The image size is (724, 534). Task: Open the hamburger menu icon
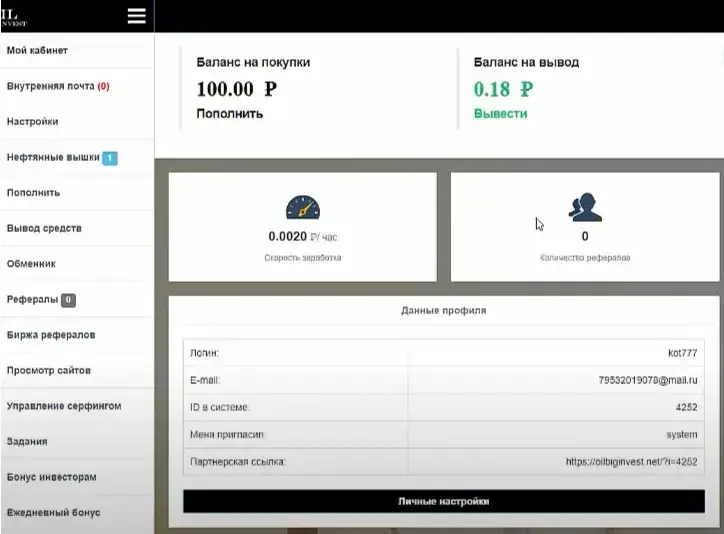(x=137, y=16)
